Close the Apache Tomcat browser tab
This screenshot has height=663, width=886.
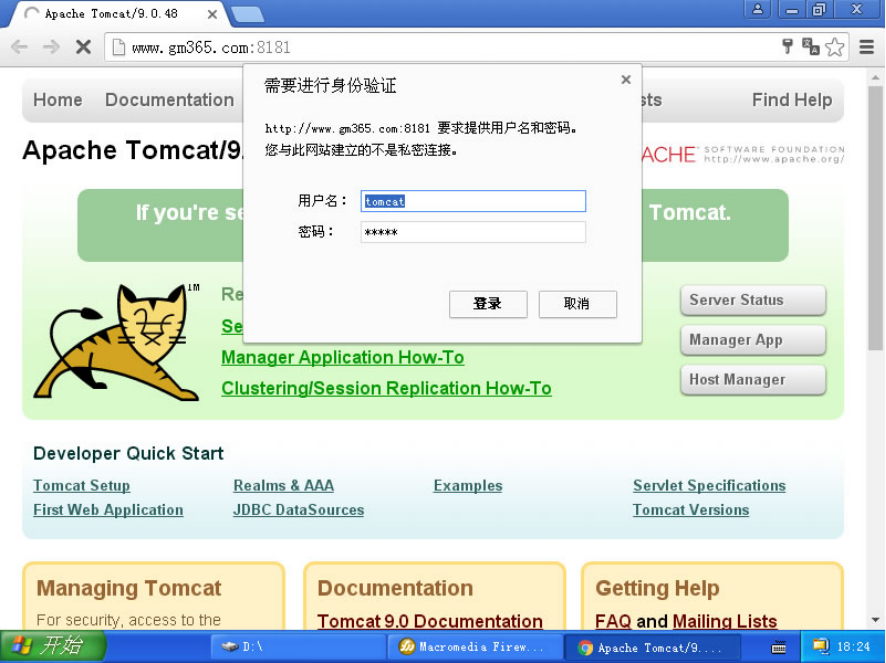pos(212,14)
